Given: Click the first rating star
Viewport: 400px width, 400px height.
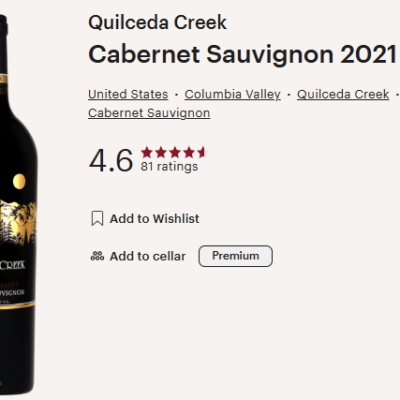Looking at the screenshot, I should coord(147,152).
